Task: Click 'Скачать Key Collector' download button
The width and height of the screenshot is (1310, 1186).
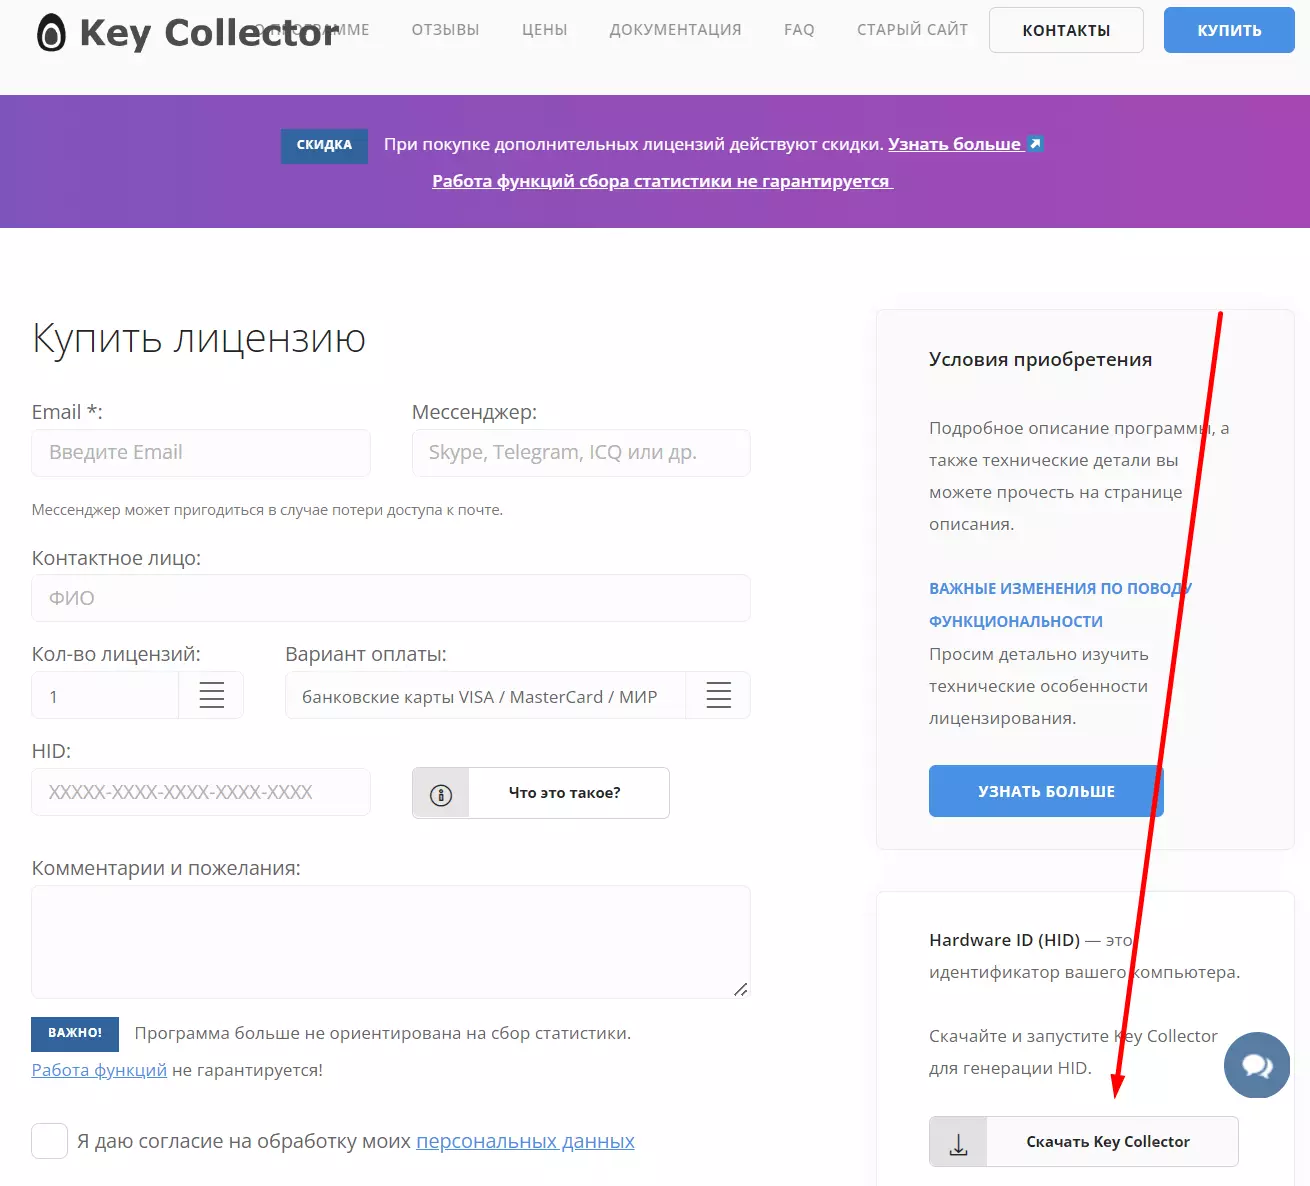Action: click(x=1084, y=1142)
